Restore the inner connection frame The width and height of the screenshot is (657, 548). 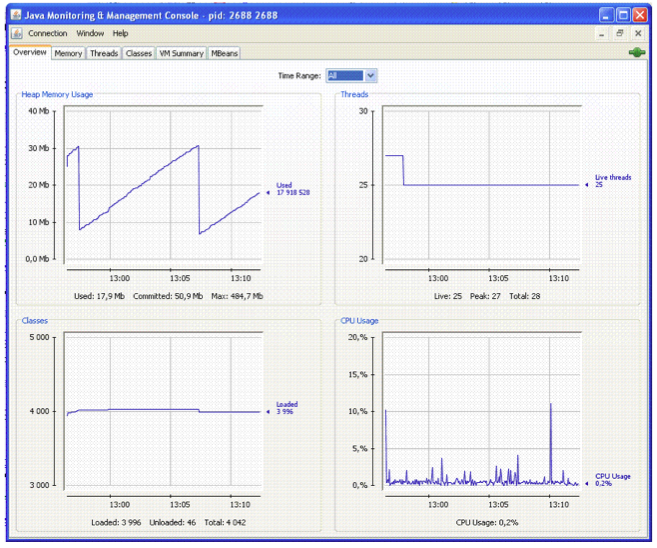pyautogui.click(x=620, y=34)
